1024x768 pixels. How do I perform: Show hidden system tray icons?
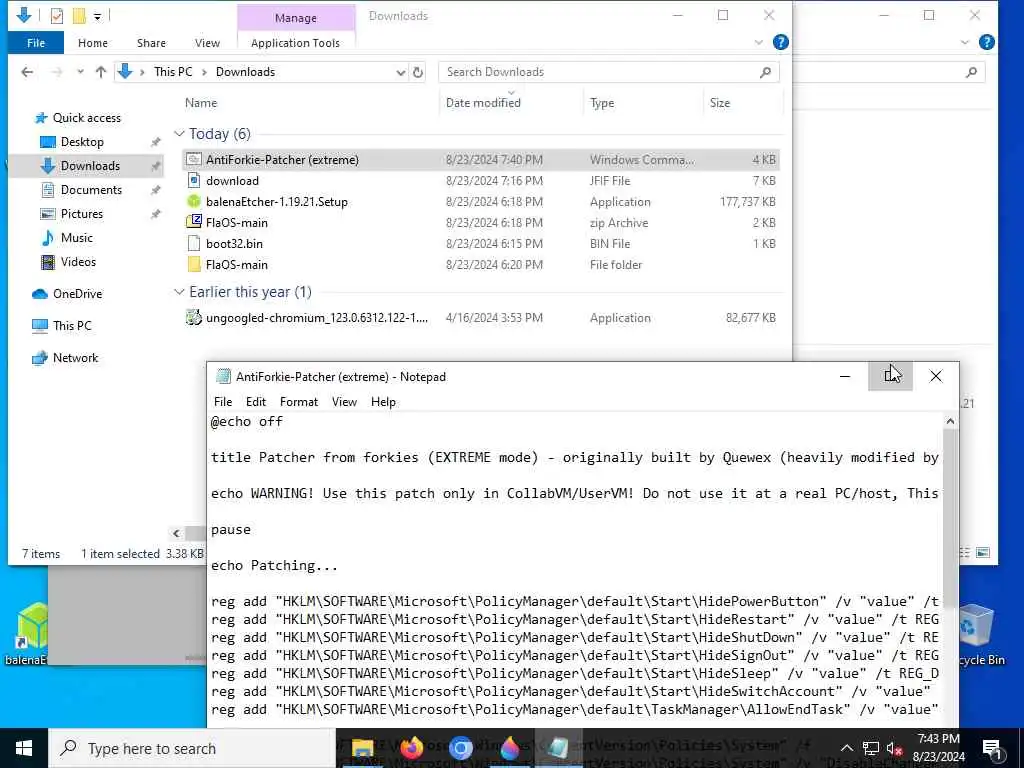click(846, 748)
